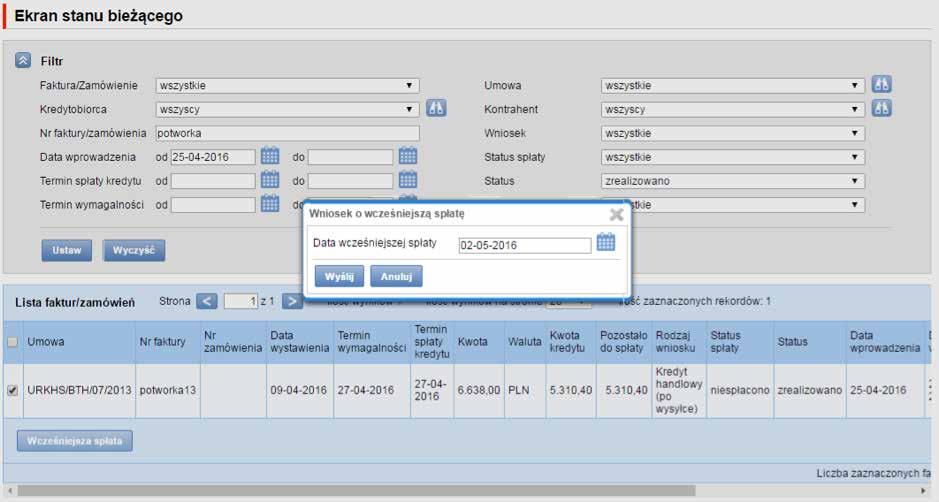Click invoice number potworka13 cell

tap(168, 391)
